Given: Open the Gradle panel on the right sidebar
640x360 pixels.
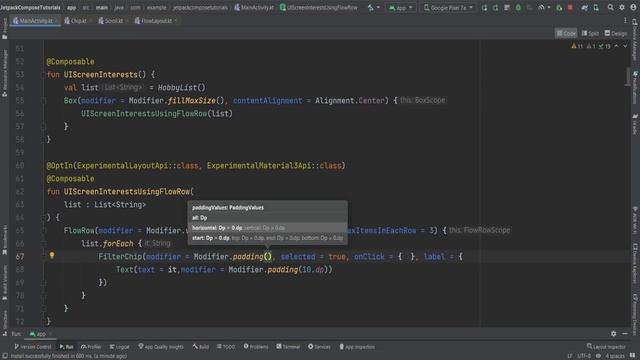Looking at the screenshot, I should click(x=635, y=124).
